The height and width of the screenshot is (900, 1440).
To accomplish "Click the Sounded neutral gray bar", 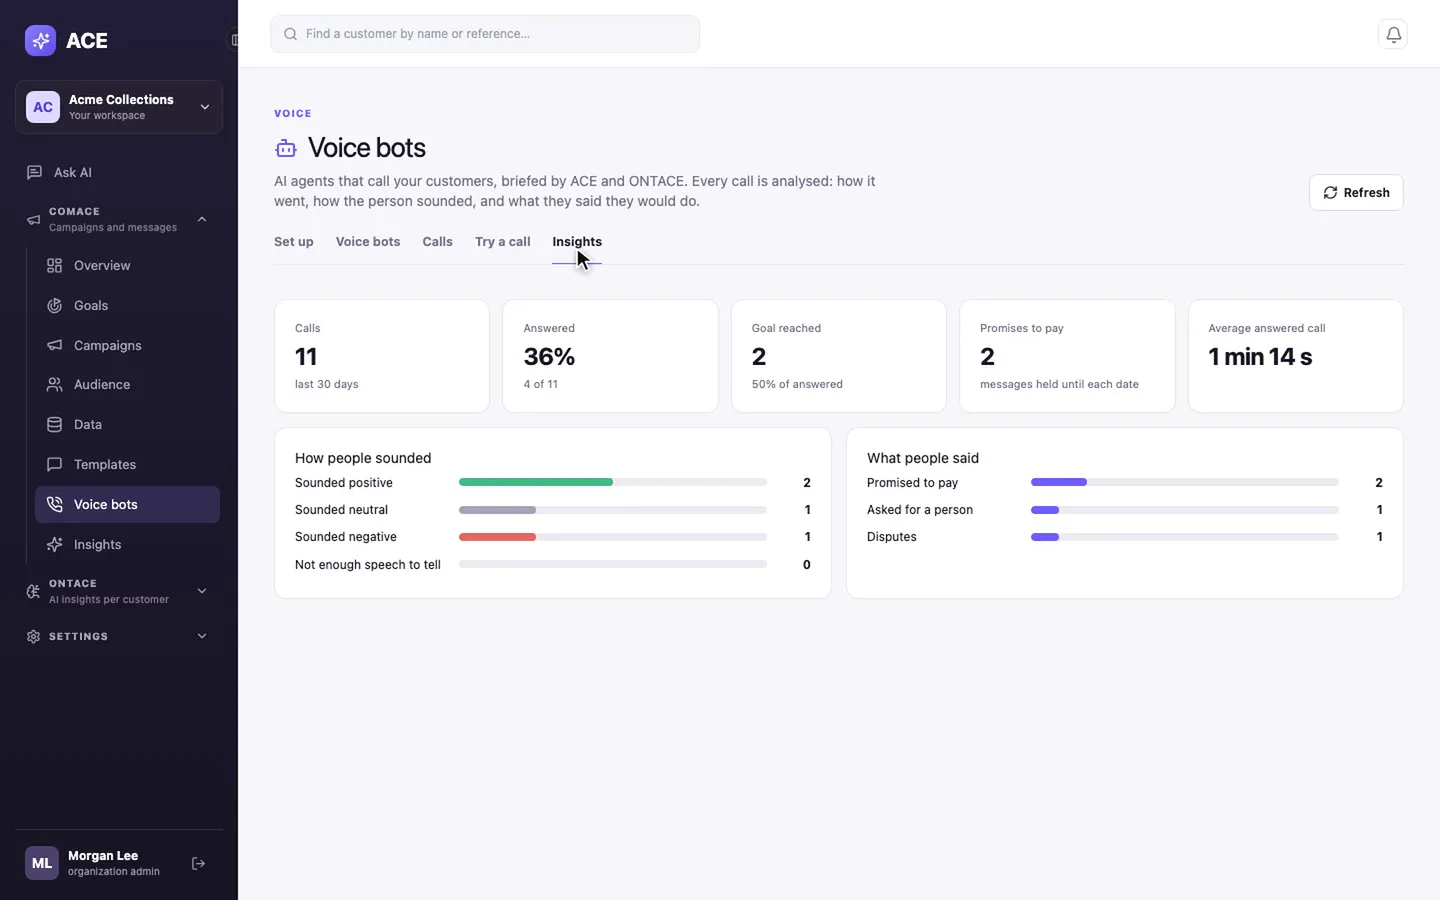I will pos(498,510).
